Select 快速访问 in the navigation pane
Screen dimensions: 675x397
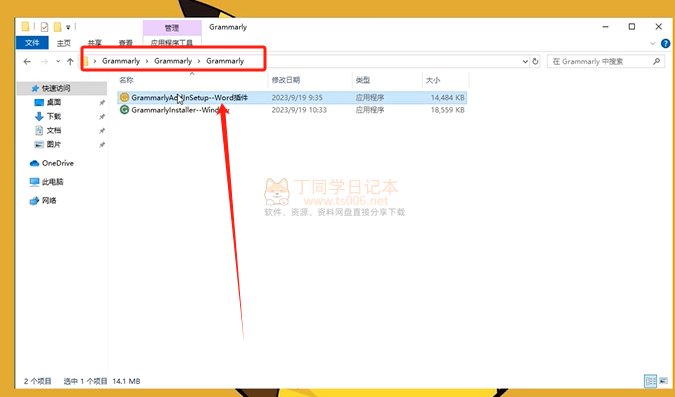(56, 88)
